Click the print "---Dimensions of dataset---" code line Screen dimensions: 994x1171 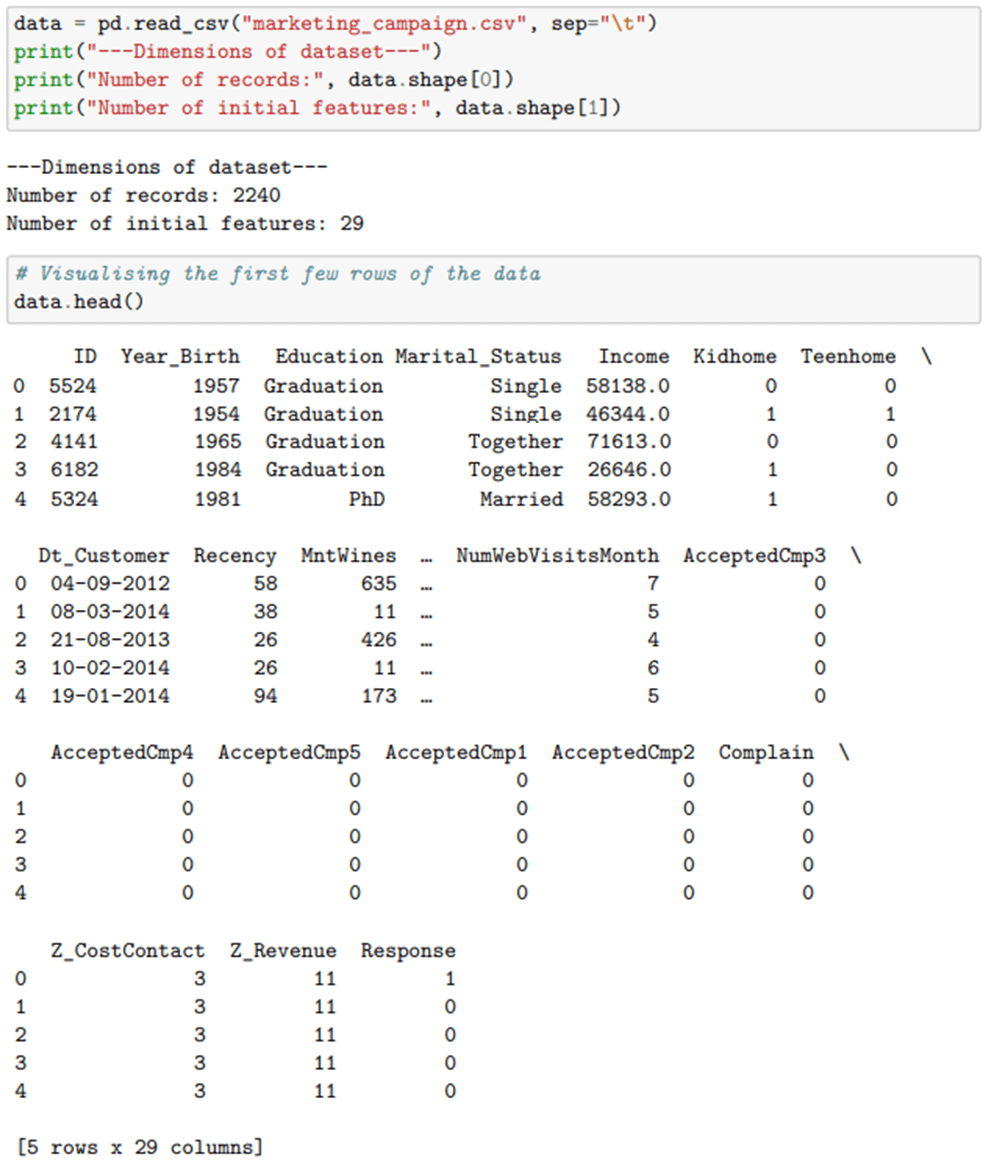(x=228, y=52)
